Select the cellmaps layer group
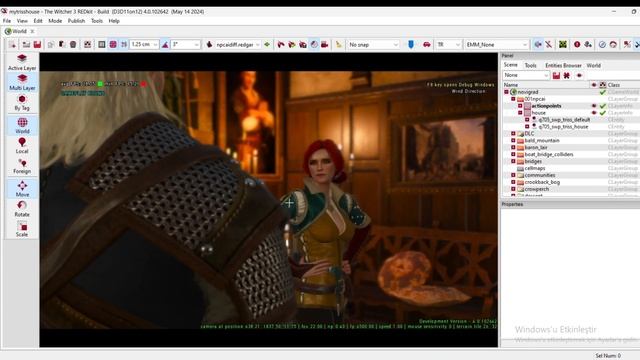 (535, 168)
